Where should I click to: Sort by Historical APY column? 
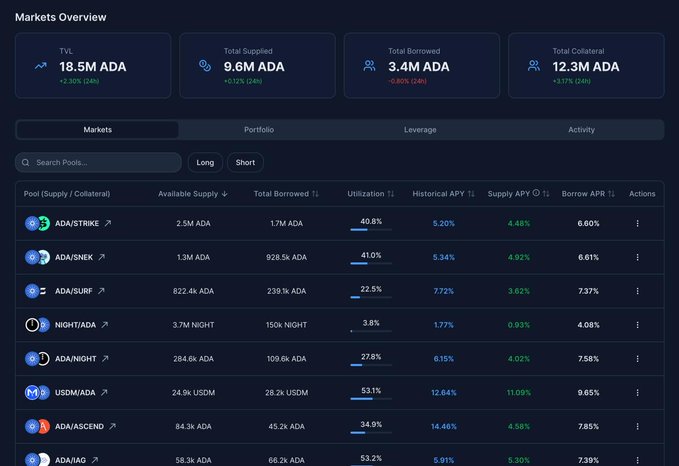[443, 194]
